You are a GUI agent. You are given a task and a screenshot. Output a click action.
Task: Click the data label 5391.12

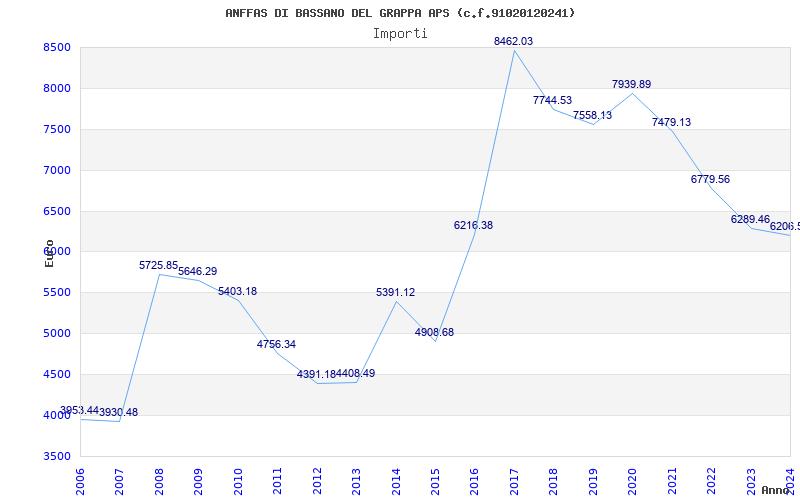(395, 293)
